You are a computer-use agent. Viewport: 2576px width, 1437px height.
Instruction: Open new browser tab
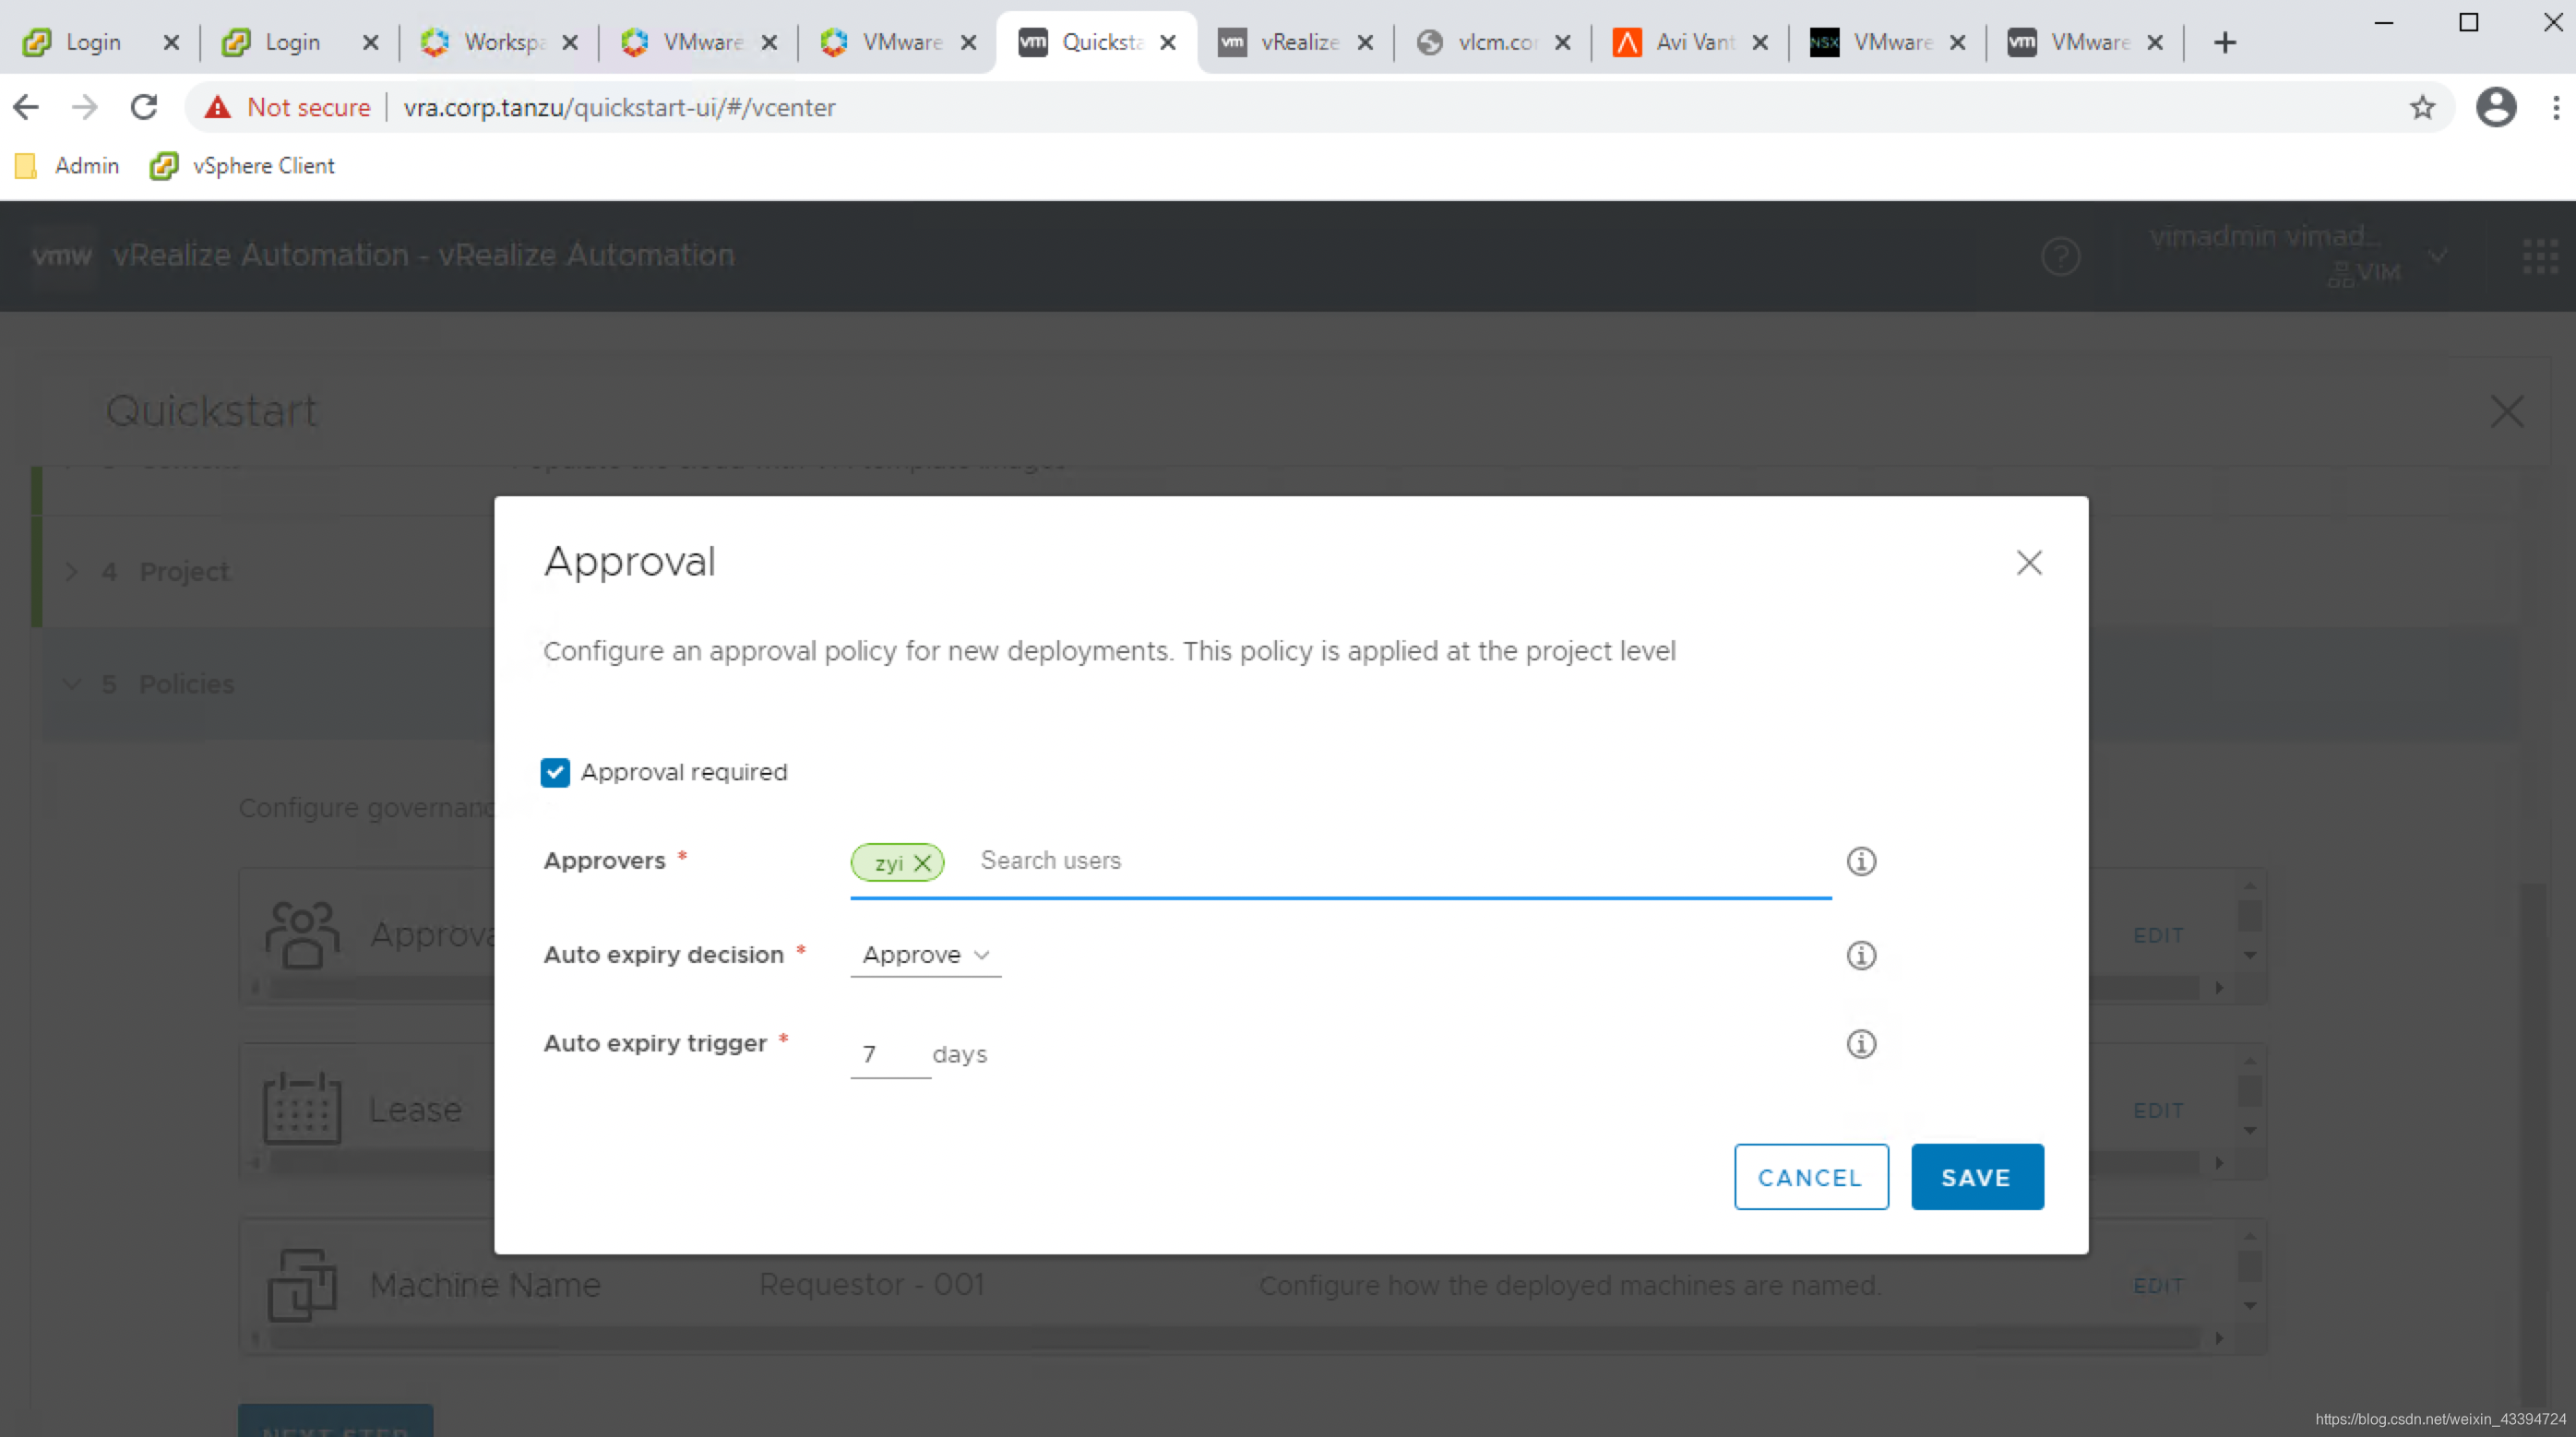[x=2224, y=42]
